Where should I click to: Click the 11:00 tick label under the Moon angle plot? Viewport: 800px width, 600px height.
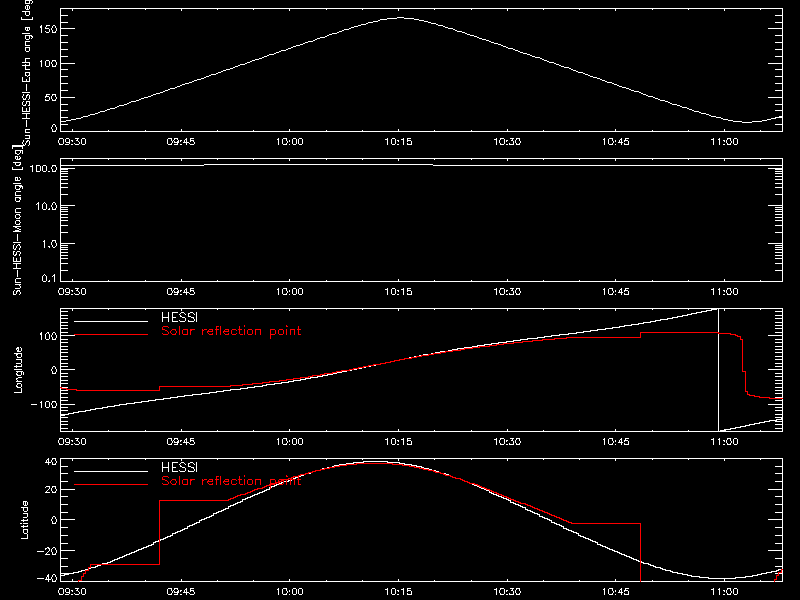pyautogui.click(x=724, y=292)
